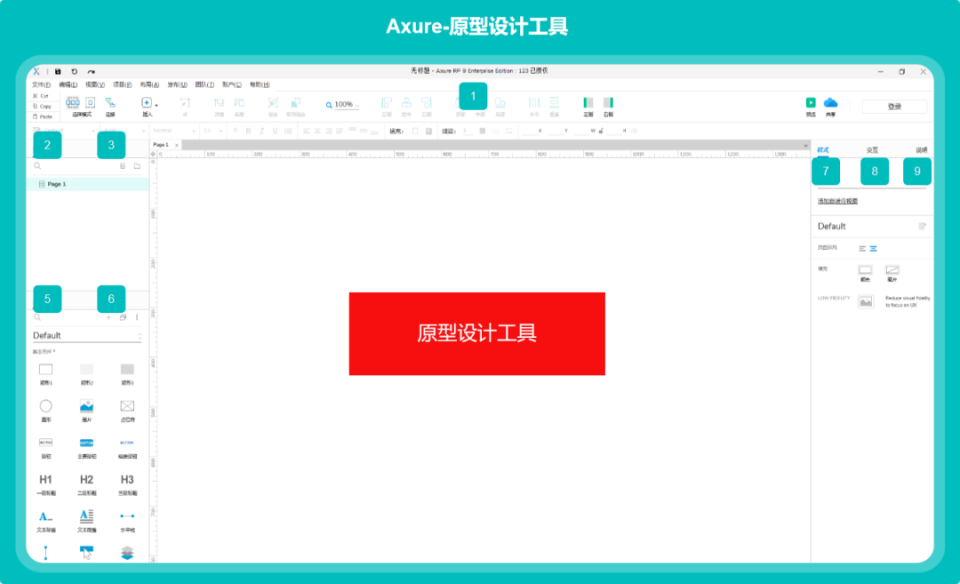Viewport: 960px width, 584px height.
Task: Click the Copy button
Action: (42, 106)
